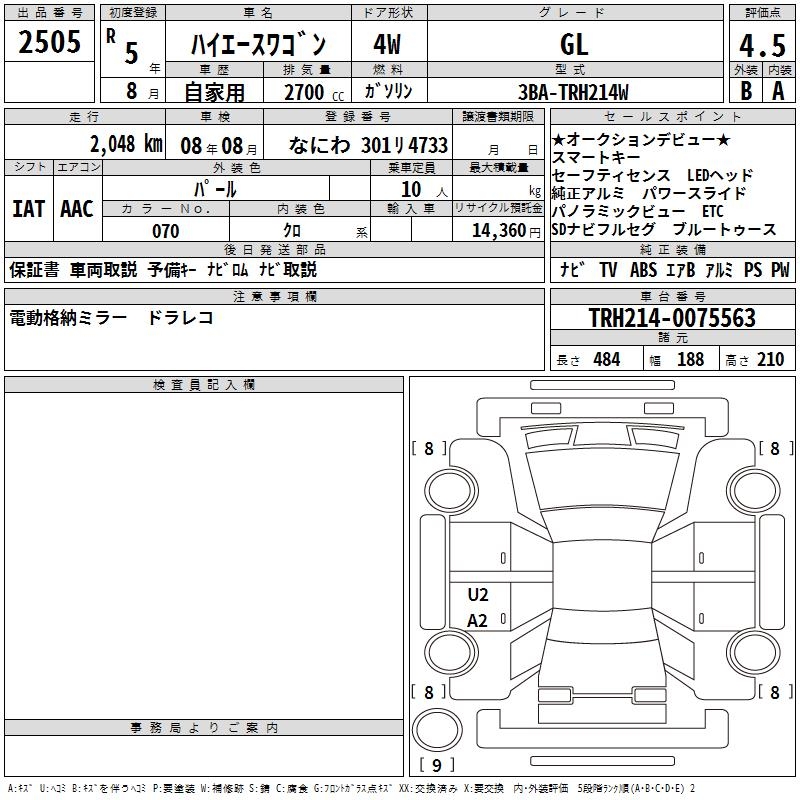
Task: Select the exterior grade B
Action: tap(746, 91)
